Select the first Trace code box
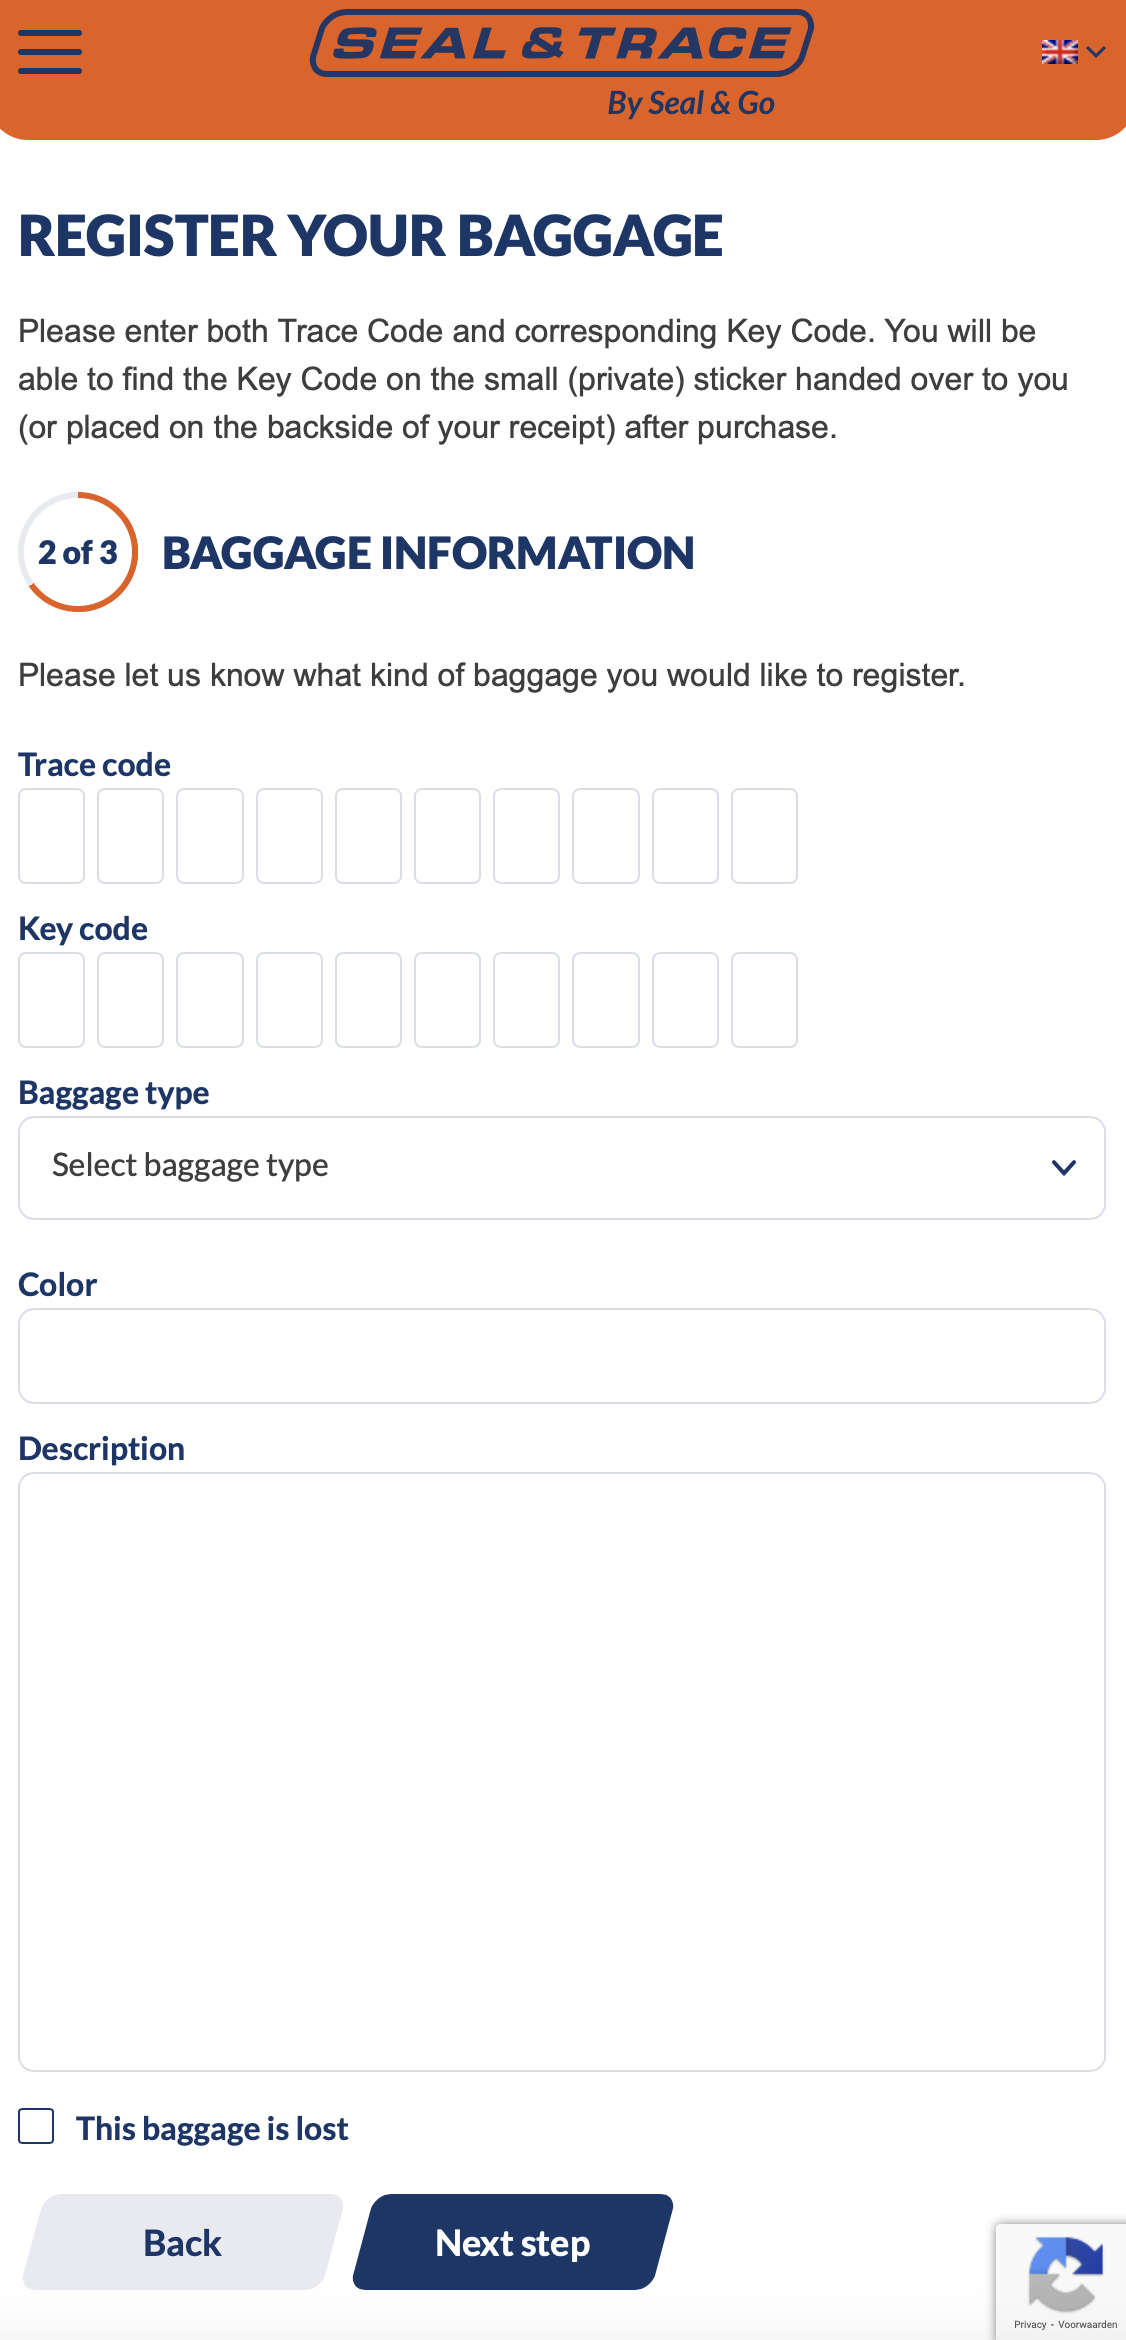This screenshot has width=1126, height=2340. (51, 836)
